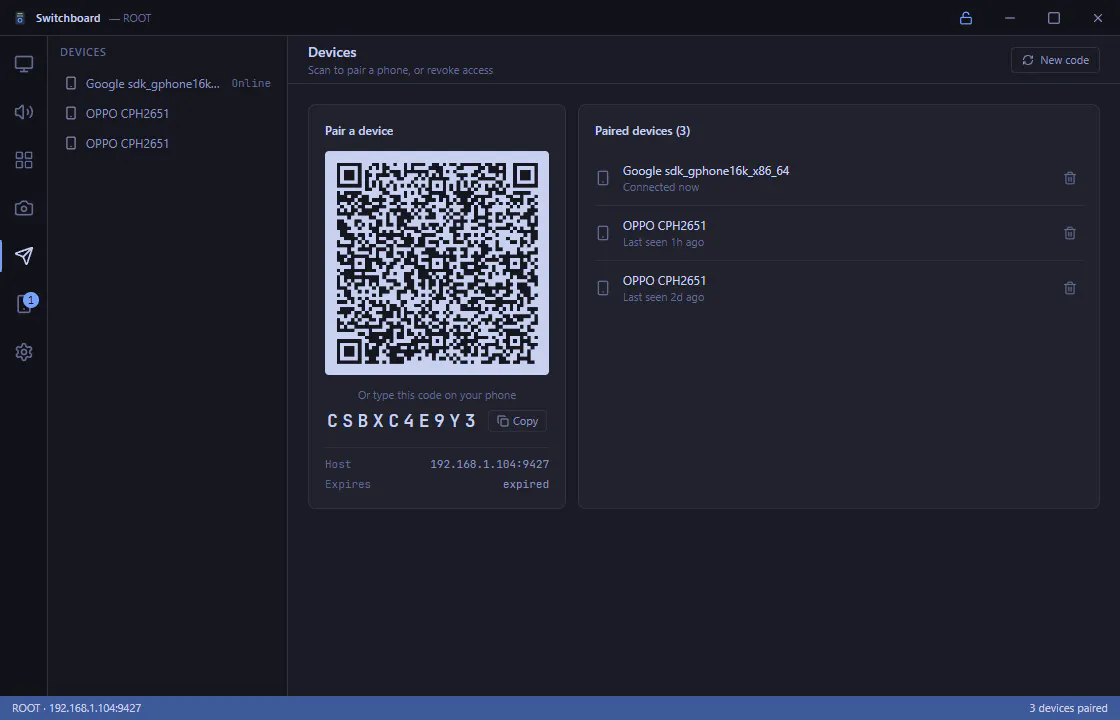The image size is (1120, 720).
Task: Click the 'Online' status label in sidebar
Action: (251, 84)
